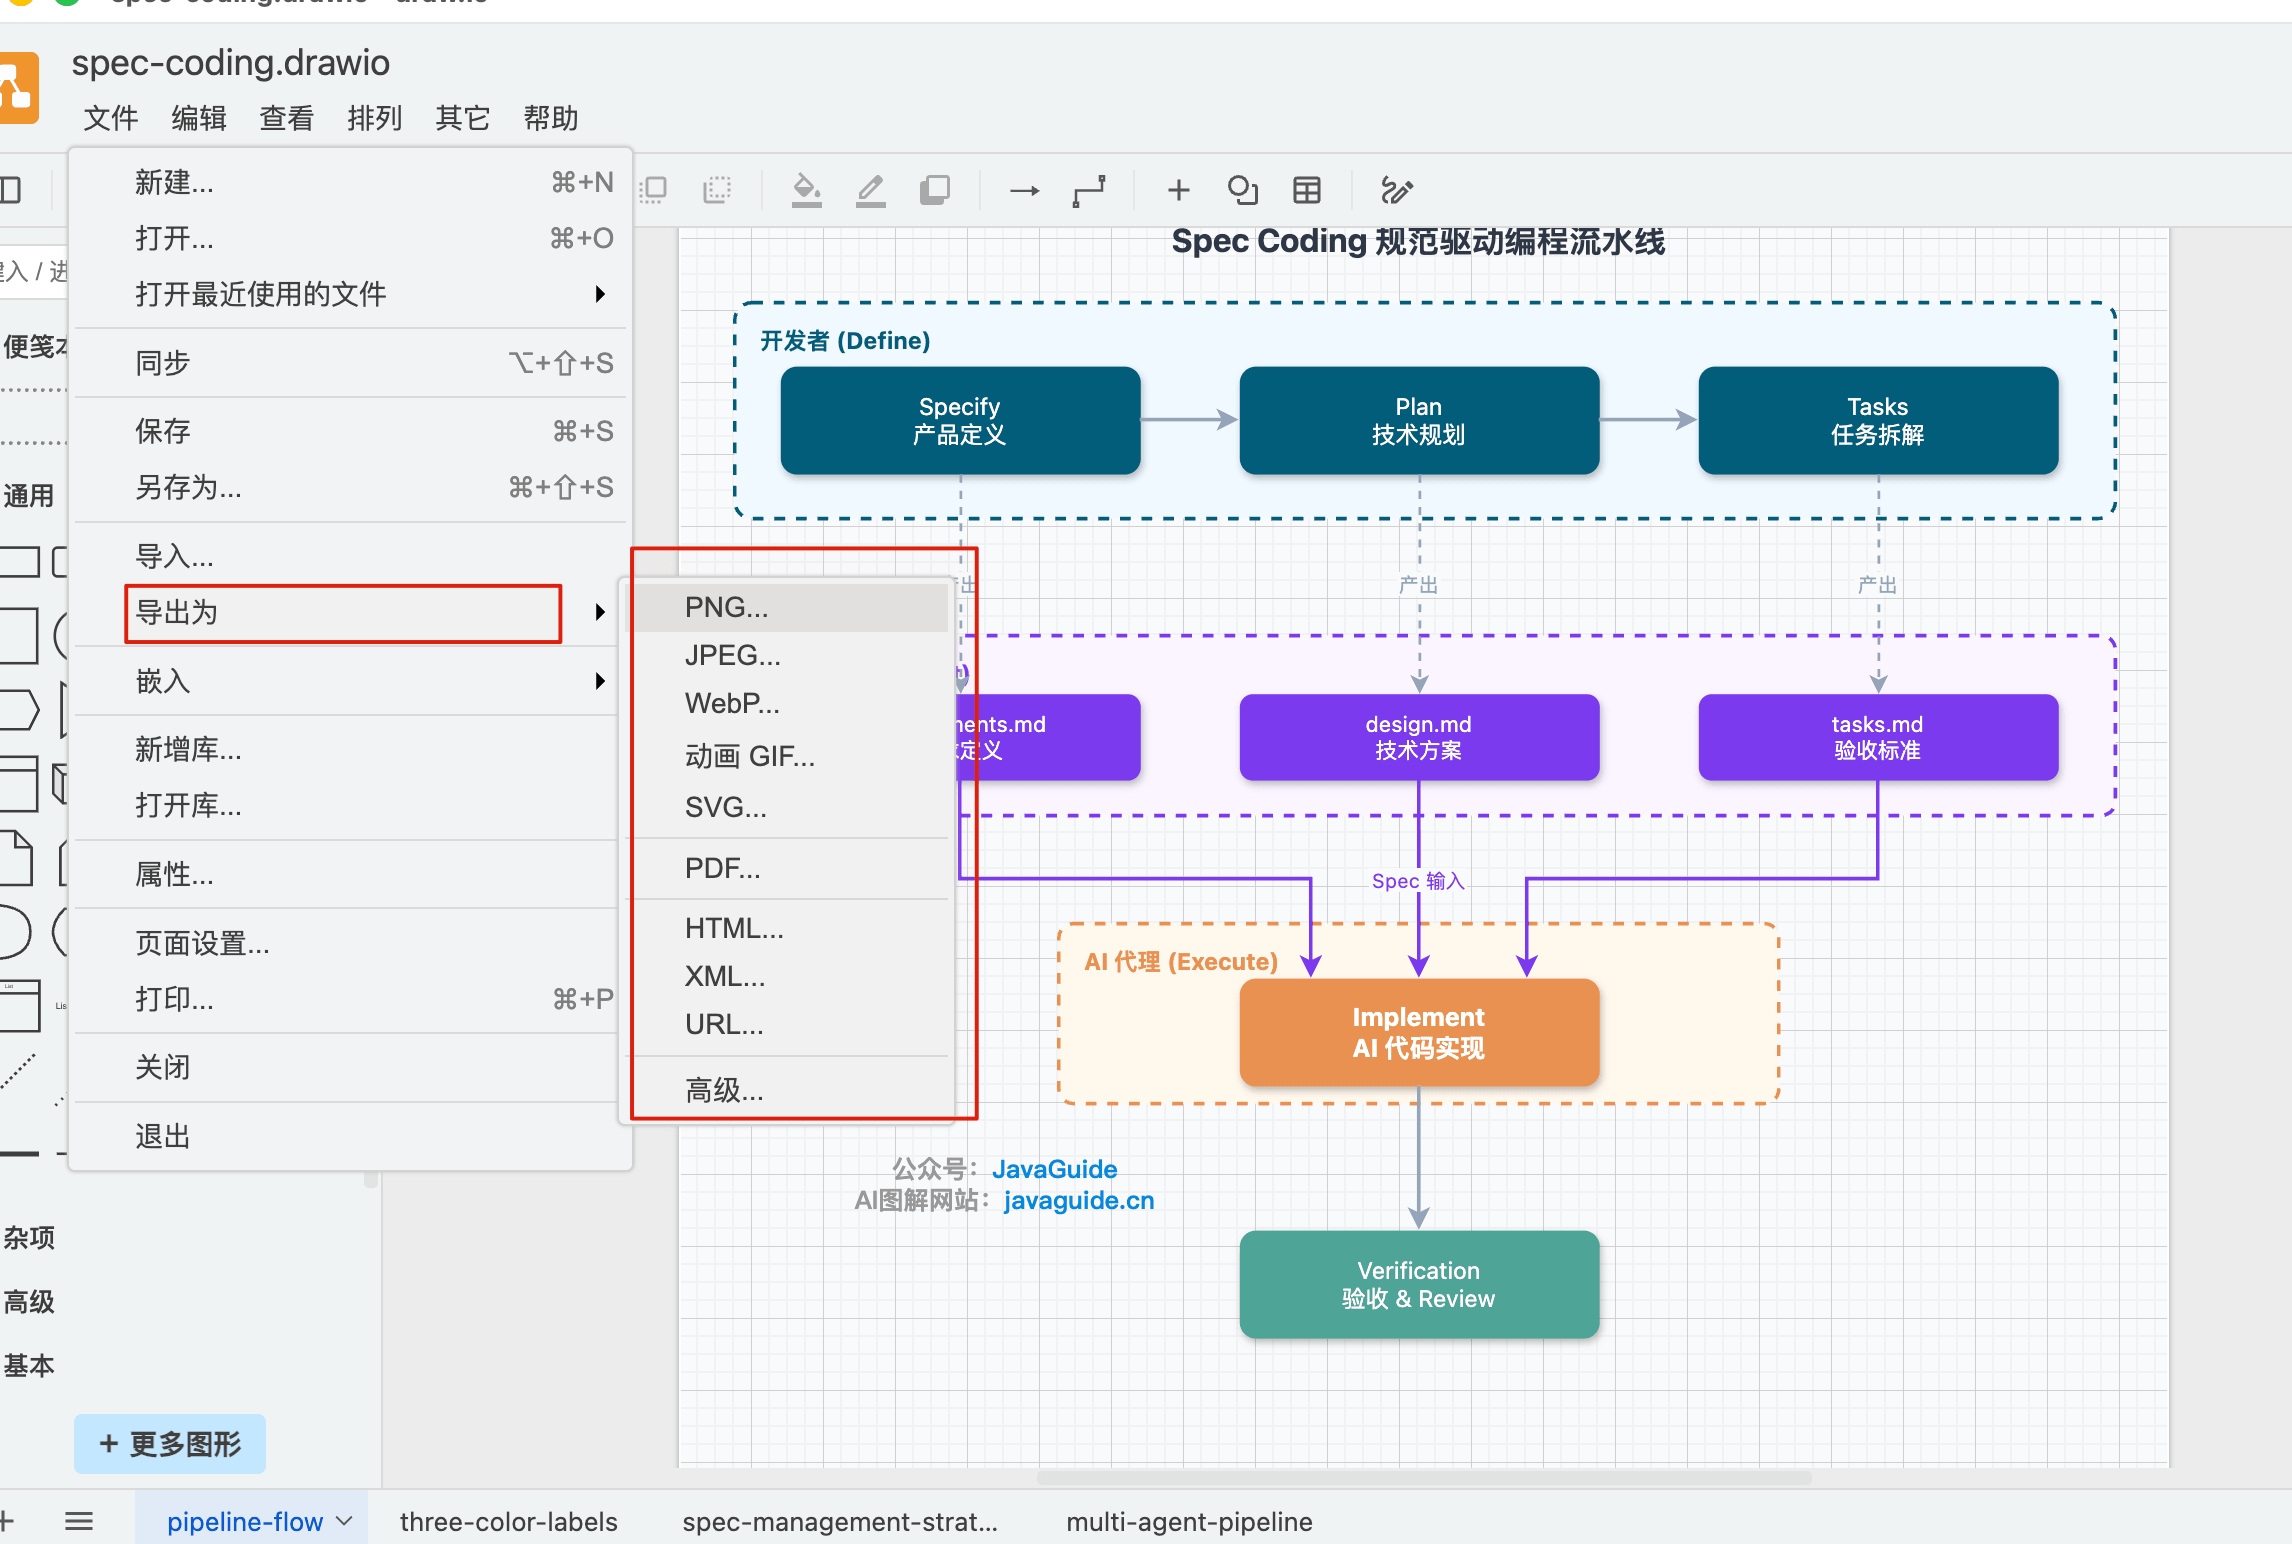The height and width of the screenshot is (1544, 2292).
Task: Open the 其它 menu
Action: click(x=463, y=118)
